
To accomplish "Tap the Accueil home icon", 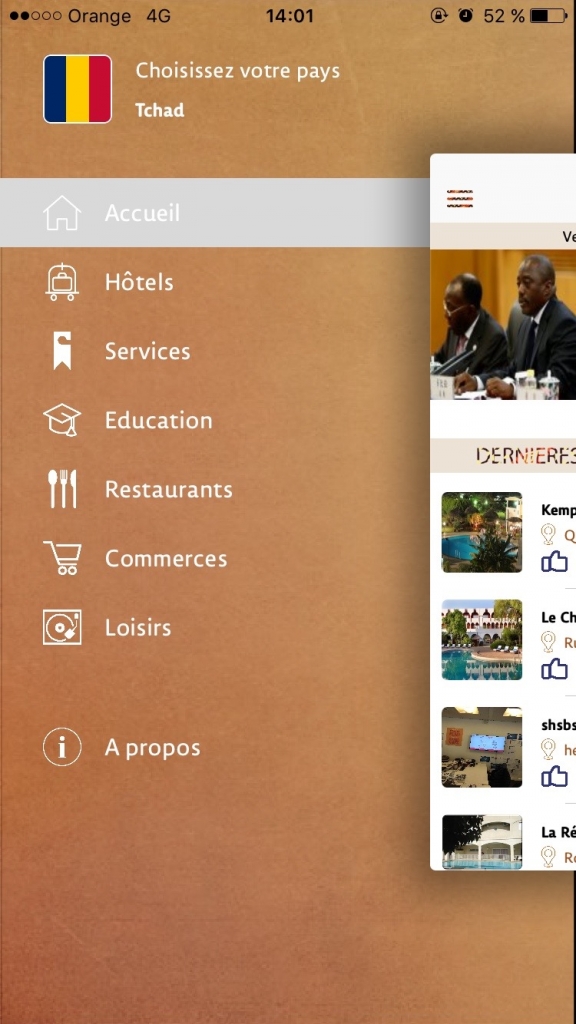I will [62, 213].
